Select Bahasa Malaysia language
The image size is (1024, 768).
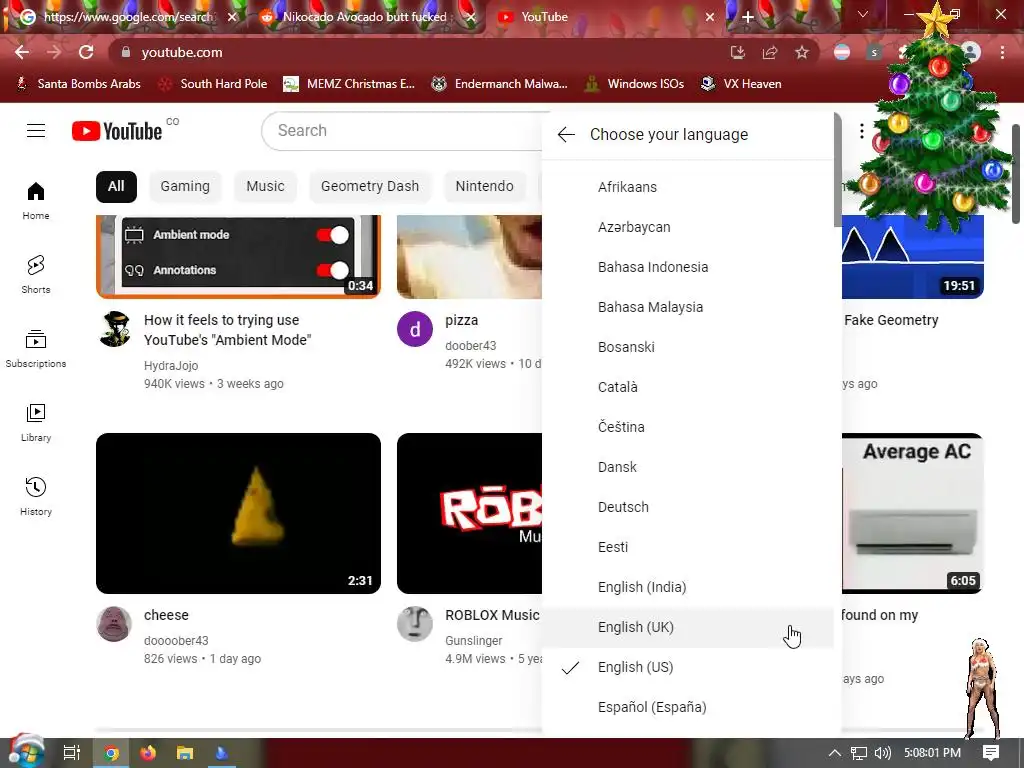coord(688,307)
